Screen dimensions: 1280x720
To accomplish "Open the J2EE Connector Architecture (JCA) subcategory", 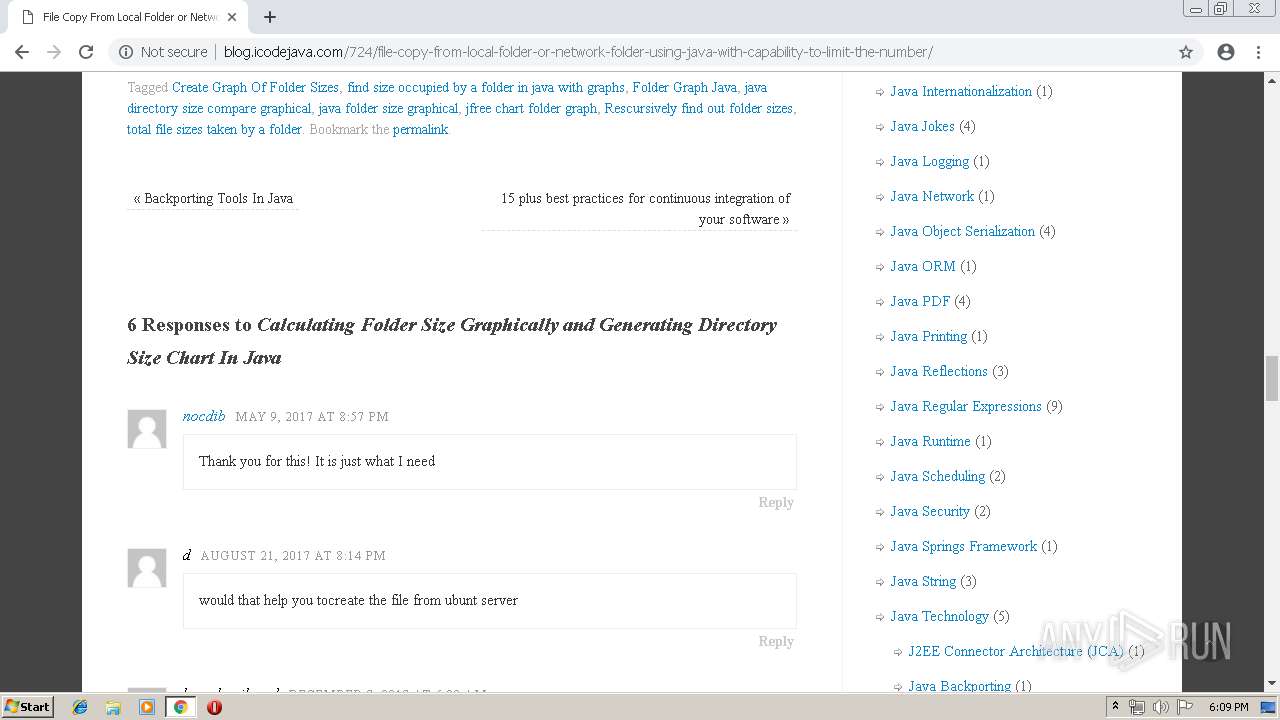I will tap(1016, 651).
